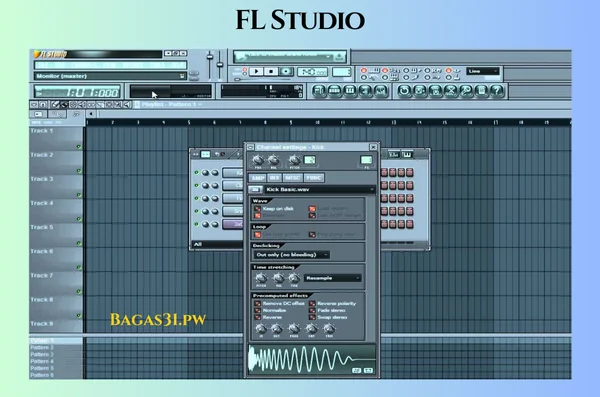Open the Playlist - Pattern 1 title dropdown
The width and height of the screenshot is (600, 397).
(x=172, y=105)
